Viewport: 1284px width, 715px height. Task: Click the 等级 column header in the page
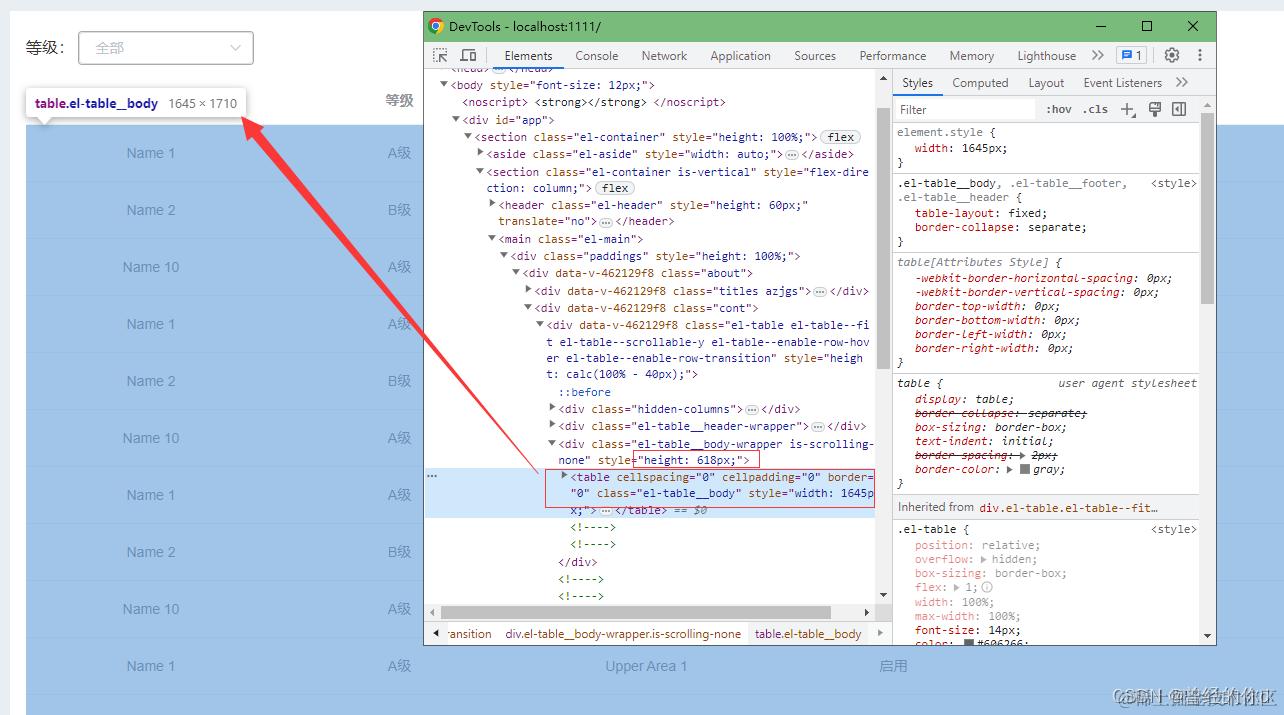tap(400, 100)
